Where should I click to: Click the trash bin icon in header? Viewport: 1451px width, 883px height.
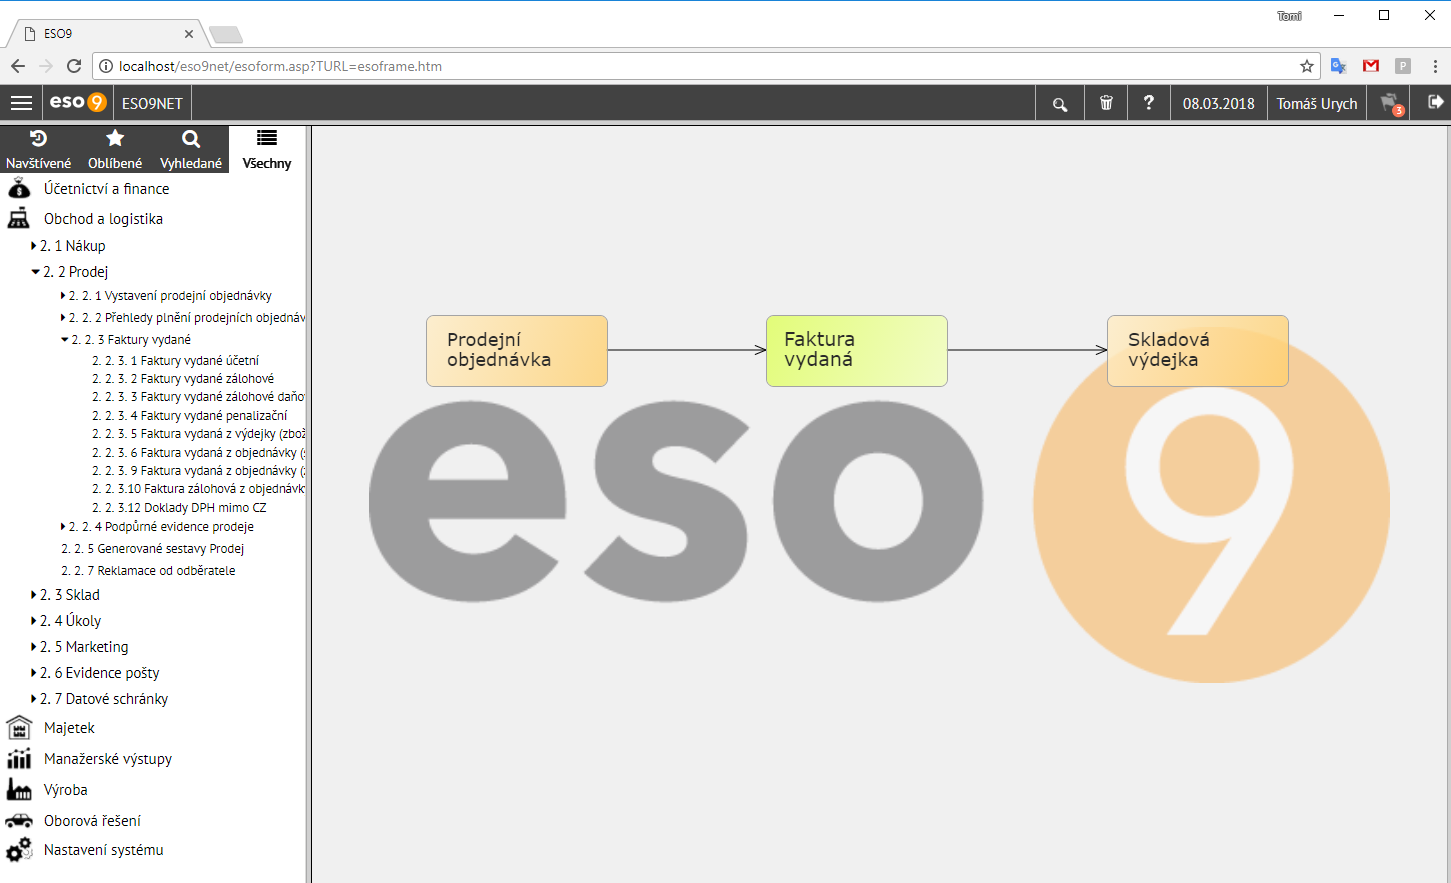click(1106, 103)
